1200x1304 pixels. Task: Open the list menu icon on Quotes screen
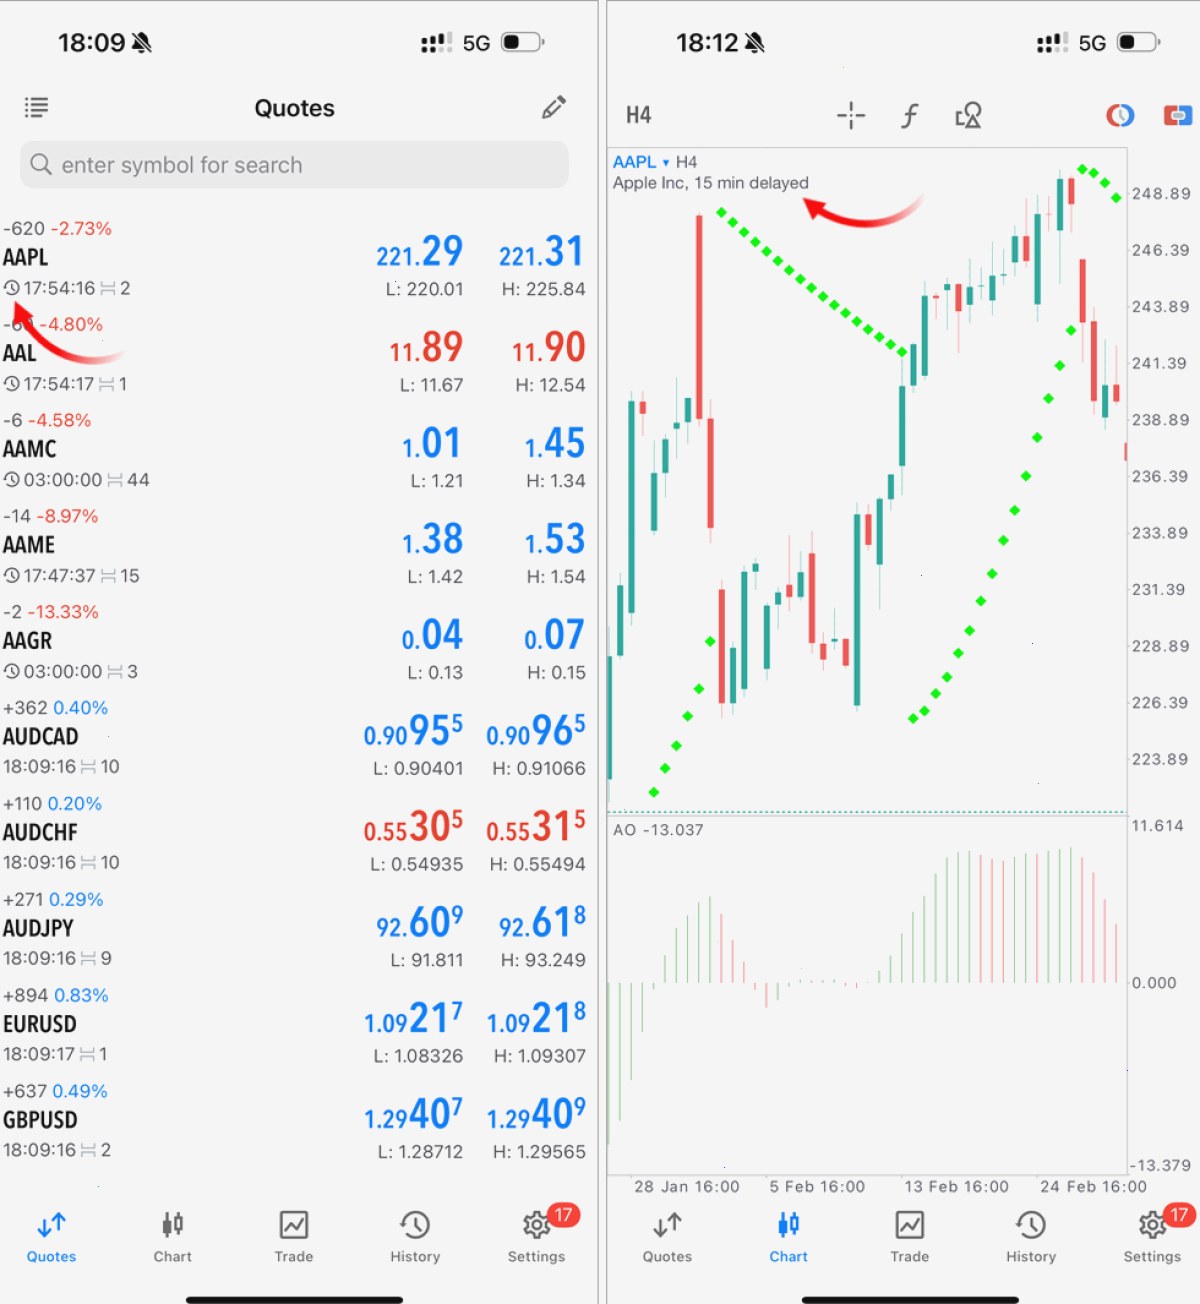point(37,107)
